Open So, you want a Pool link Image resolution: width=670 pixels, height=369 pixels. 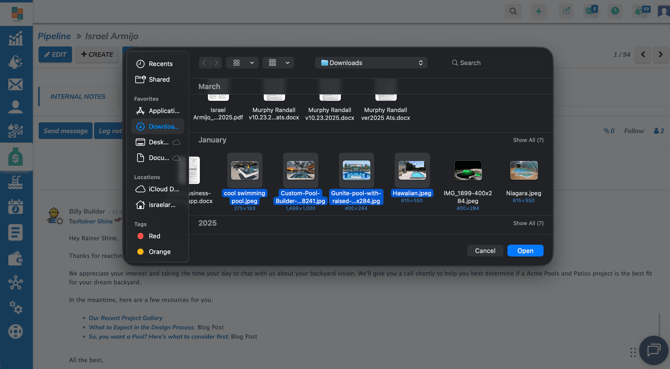point(159,337)
